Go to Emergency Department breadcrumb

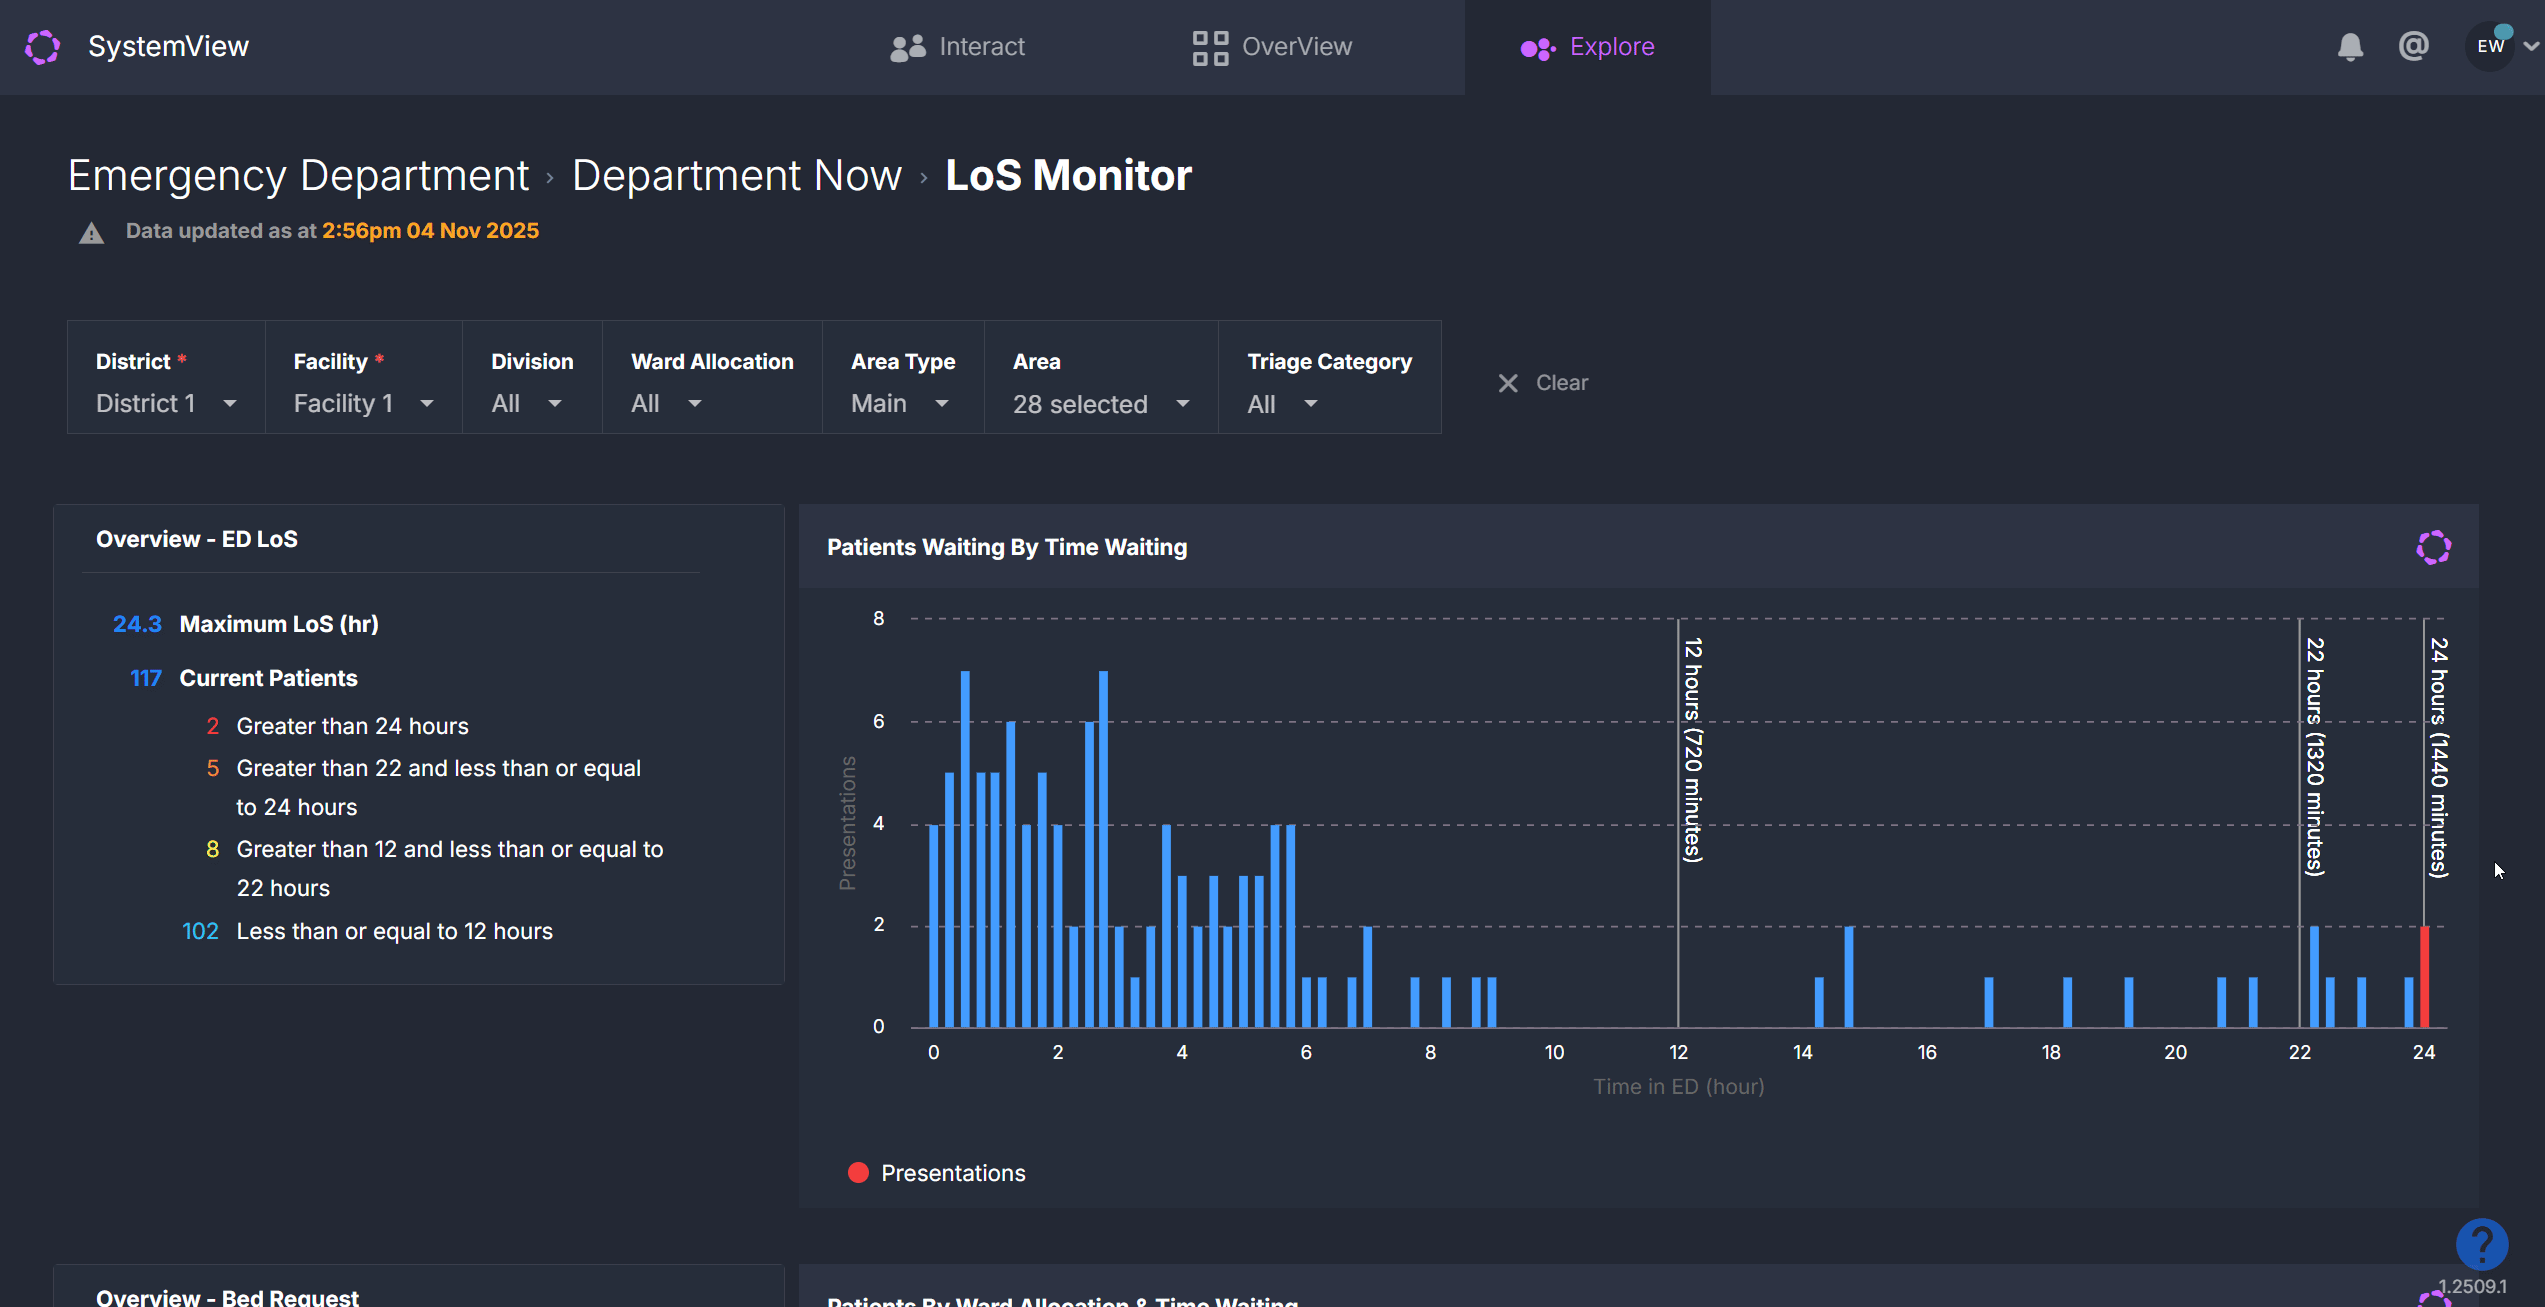298,176
